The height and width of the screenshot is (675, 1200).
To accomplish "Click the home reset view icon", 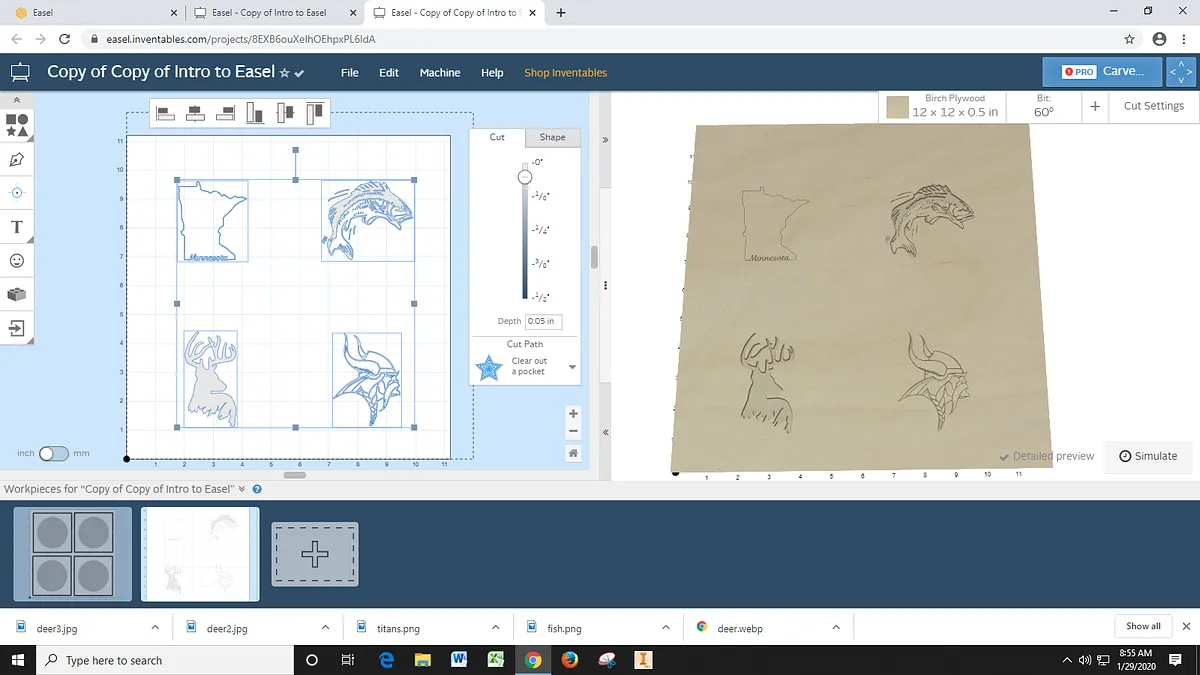I will click(x=573, y=453).
